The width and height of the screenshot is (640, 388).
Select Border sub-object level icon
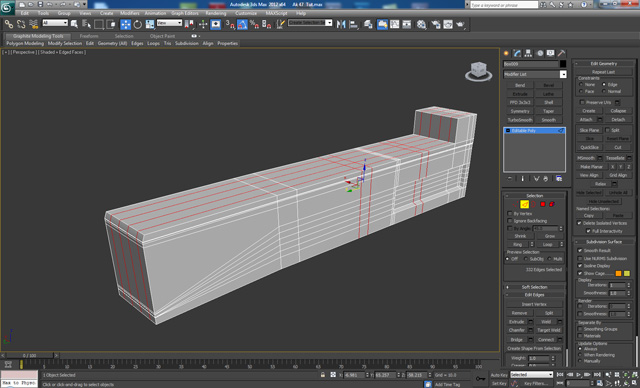(x=533, y=204)
